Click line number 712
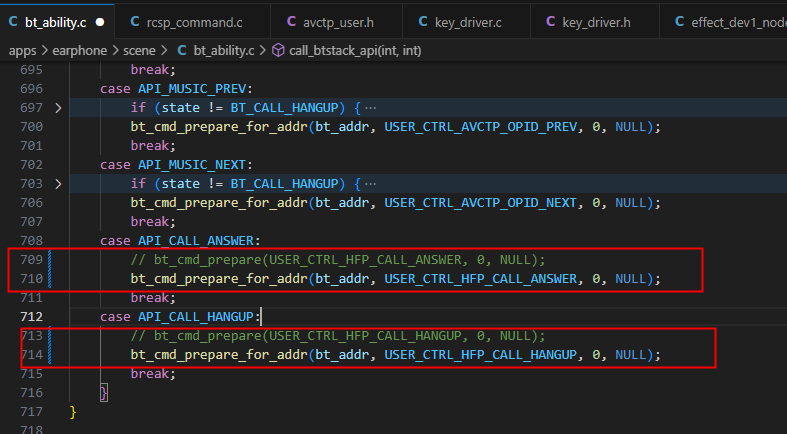Screen dimensions: 787x434 (x=32, y=317)
